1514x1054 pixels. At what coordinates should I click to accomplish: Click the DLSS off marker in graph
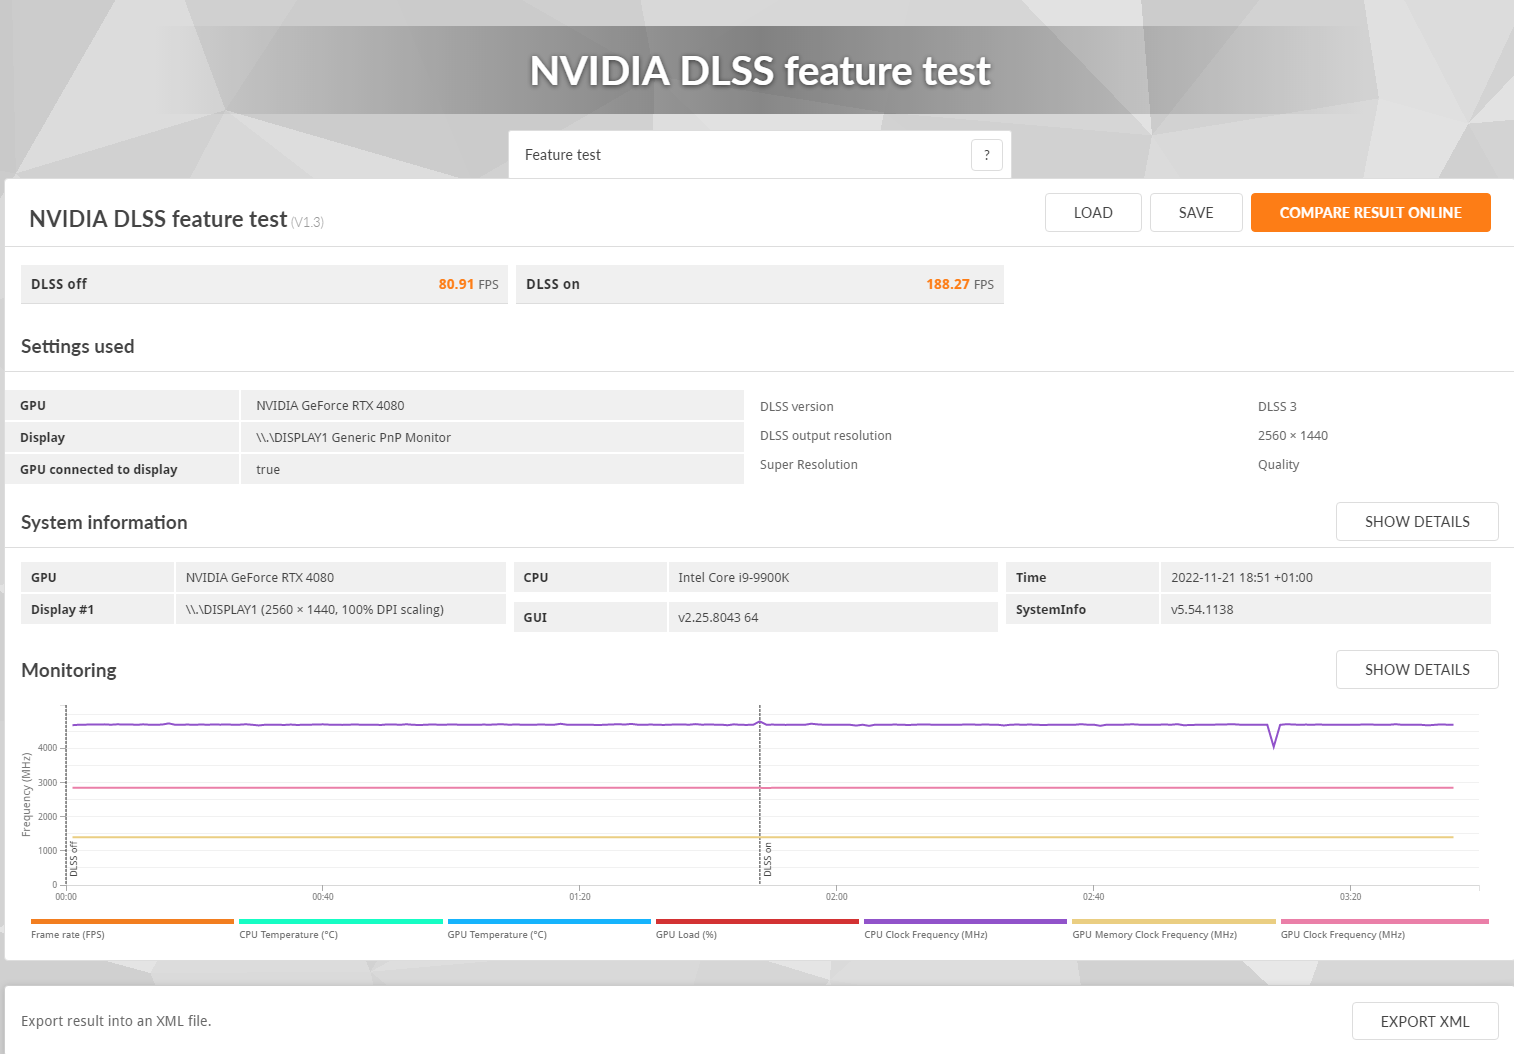coord(74,860)
